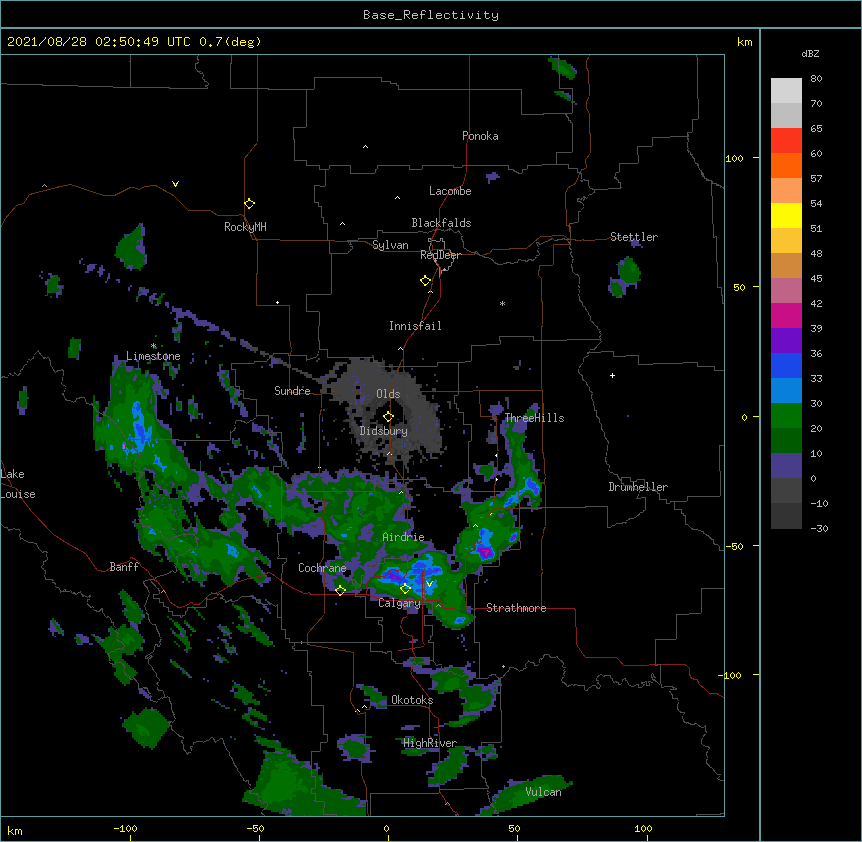Click the Didsbury label
This screenshot has width=862, height=842.
pyautogui.click(x=384, y=431)
